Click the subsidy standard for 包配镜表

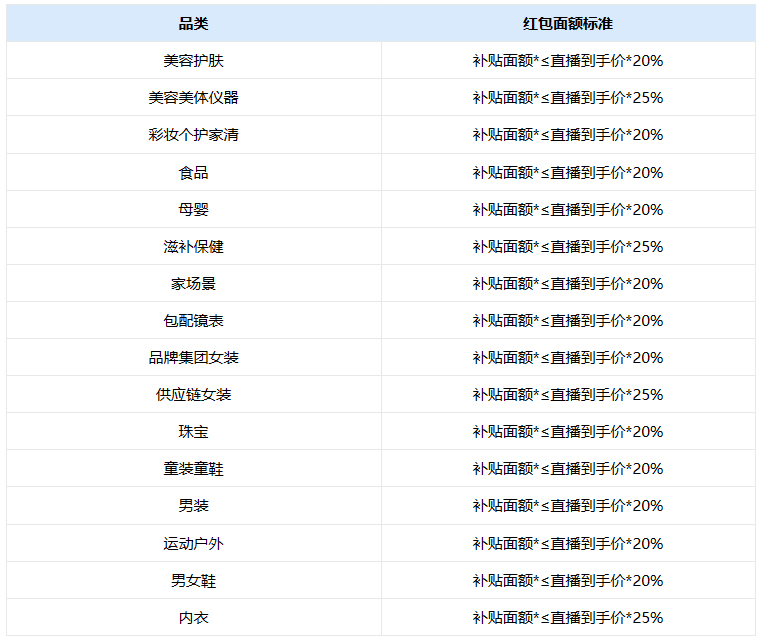tap(568, 321)
